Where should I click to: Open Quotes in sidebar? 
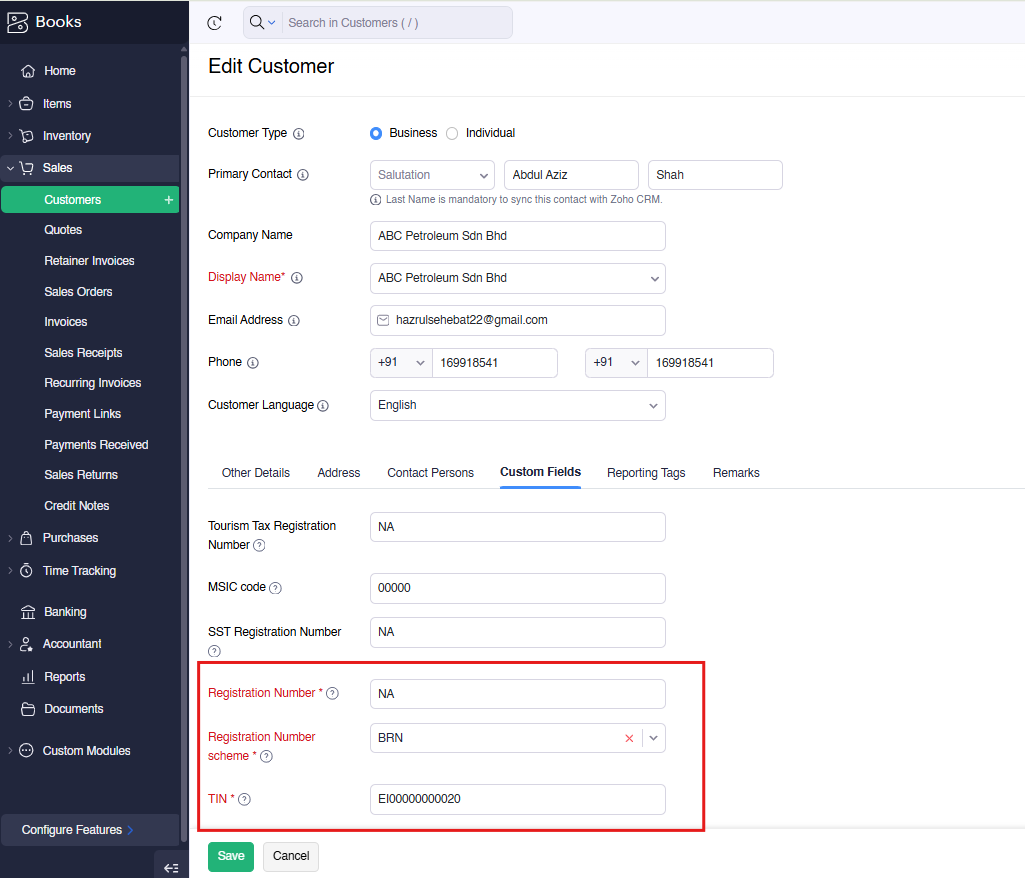[x=63, y=230]
